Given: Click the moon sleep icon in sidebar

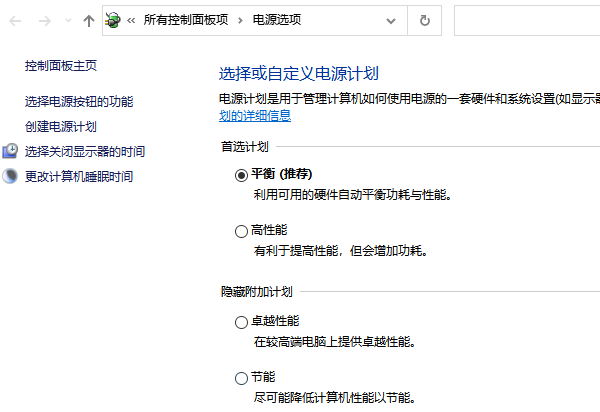Looking at the screenshot, I should click(10, 176).
